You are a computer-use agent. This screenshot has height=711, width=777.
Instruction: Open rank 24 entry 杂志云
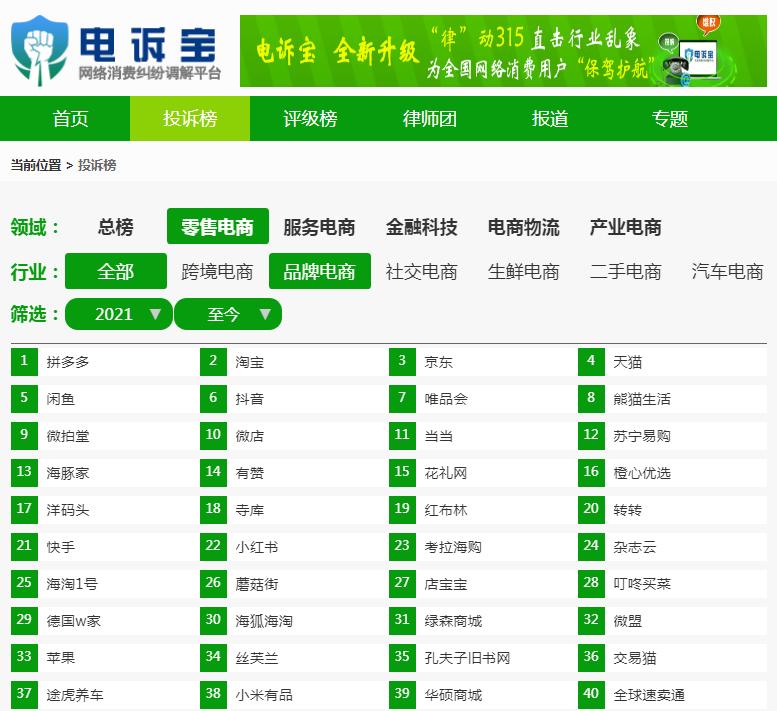point(634,547)
